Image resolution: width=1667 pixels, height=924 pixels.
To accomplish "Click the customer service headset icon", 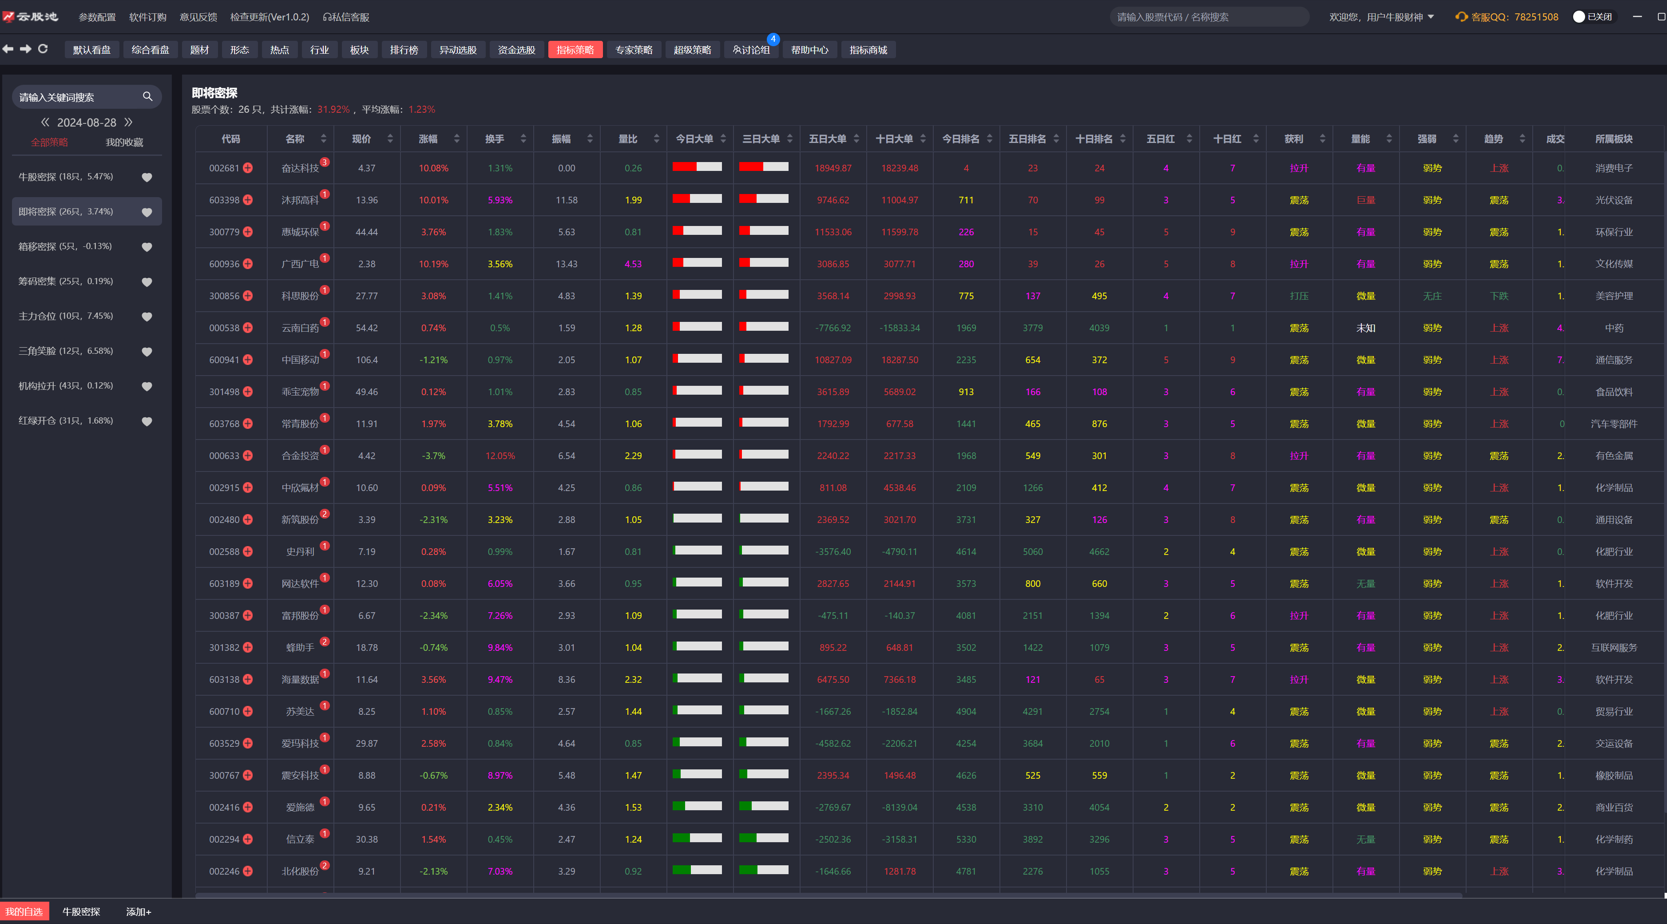I will pyautogui.click(x=1461, y=17).
